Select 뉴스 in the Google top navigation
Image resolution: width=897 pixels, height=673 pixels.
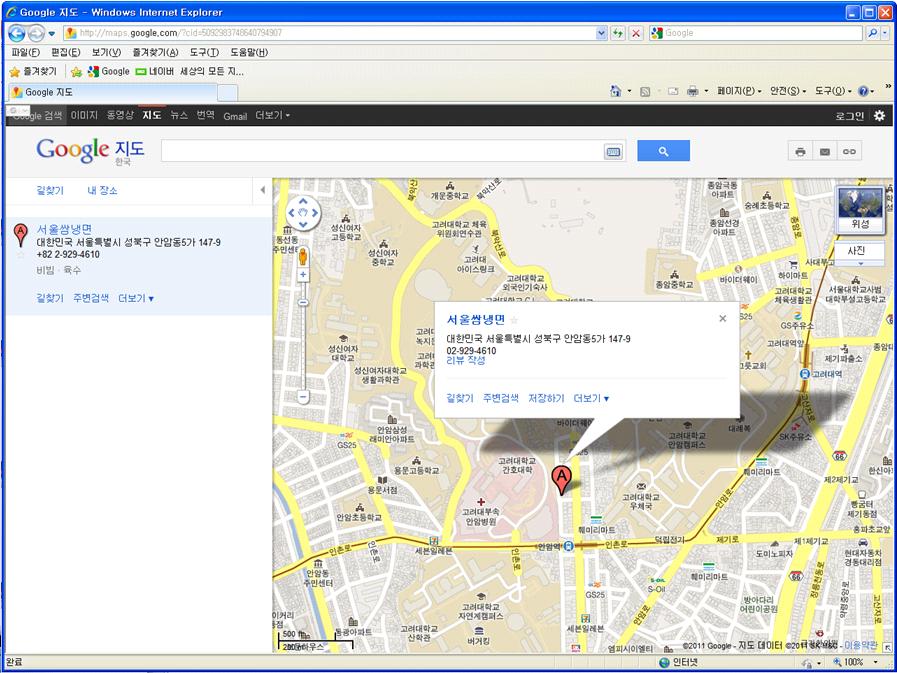coord(178,116)
